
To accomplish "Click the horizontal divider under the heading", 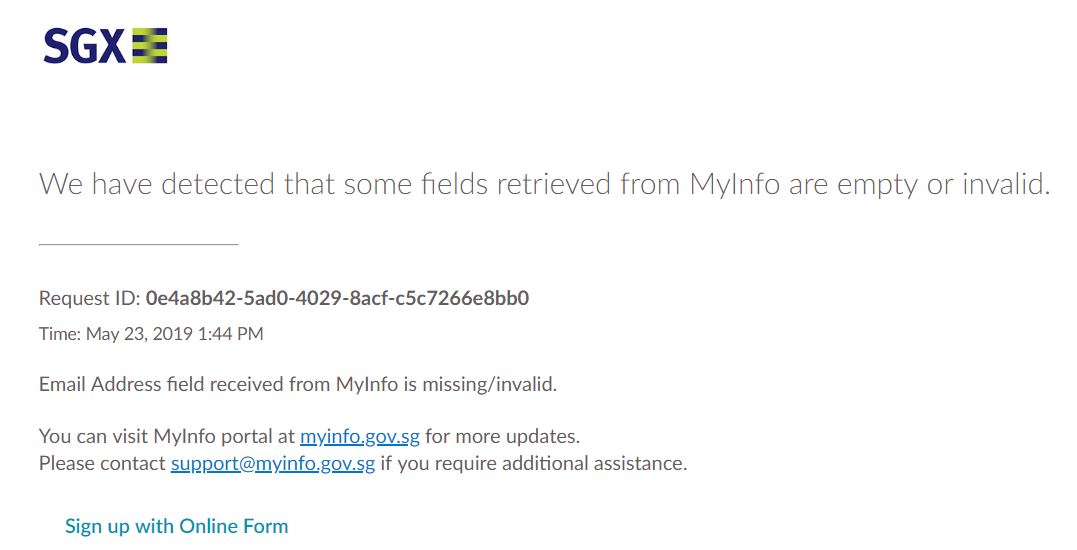I will click(139, 244).
